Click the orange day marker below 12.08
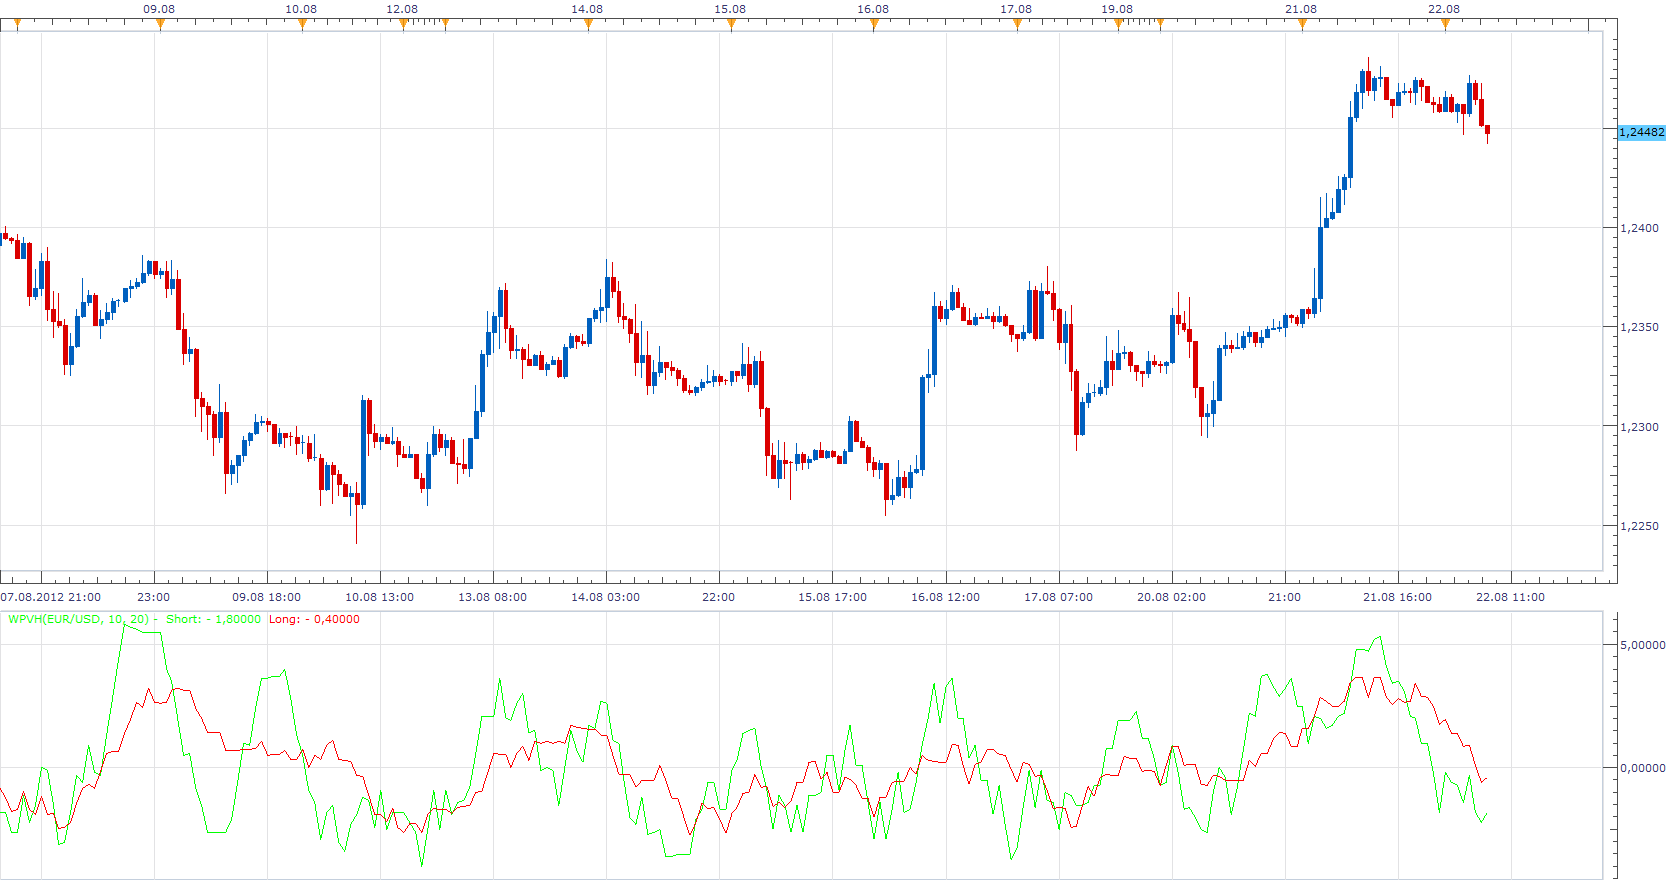Viewport: 1674px width, 880px height. [403, 25]
